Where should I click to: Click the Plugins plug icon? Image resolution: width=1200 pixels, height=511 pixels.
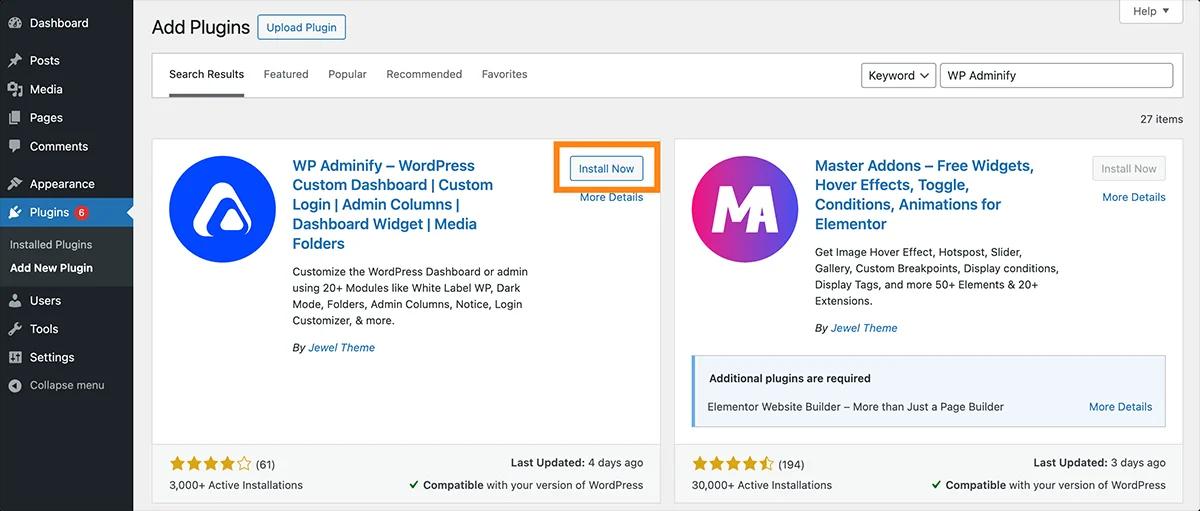coord(15,212)
